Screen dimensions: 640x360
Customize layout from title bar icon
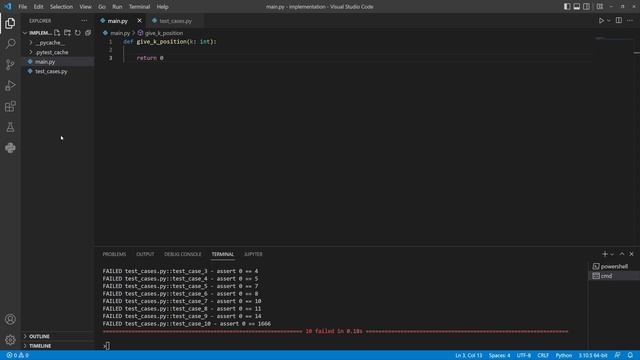click(600, 7)
